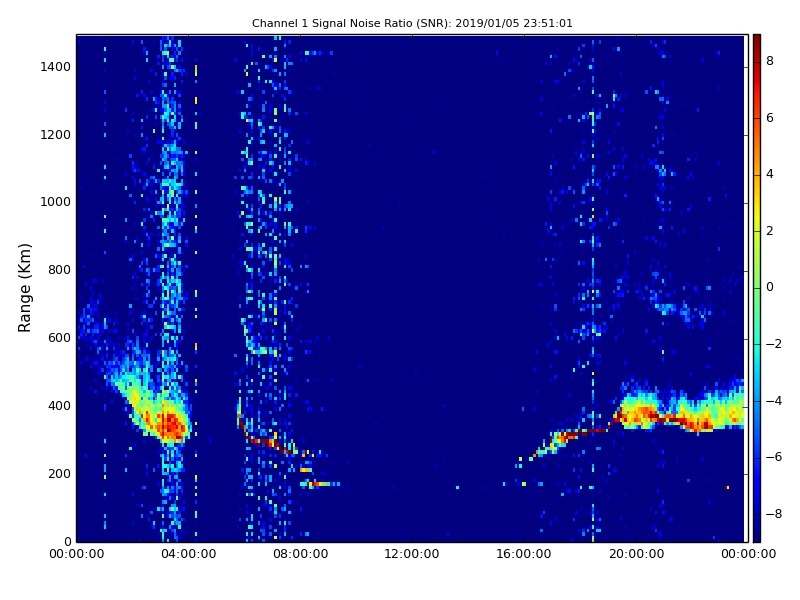Click the 800 tick label on range axis
The width and height of the screenshot is (800, 600).
pyautogui.click(x=59, y=270)
